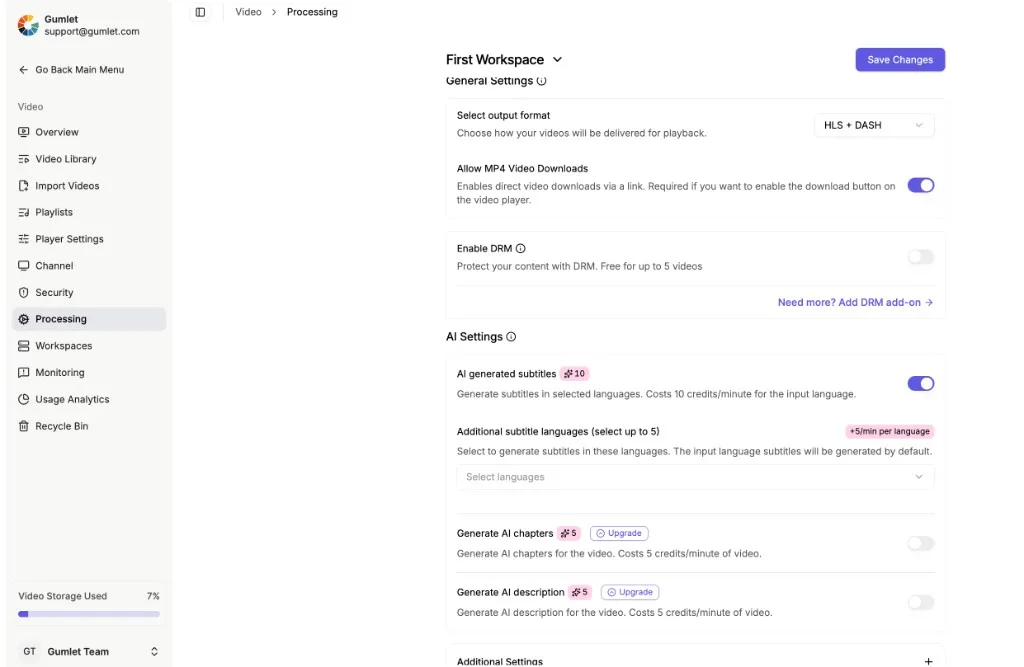Click the Save Changes button
1024x667 pixels.
click(900, 59)
